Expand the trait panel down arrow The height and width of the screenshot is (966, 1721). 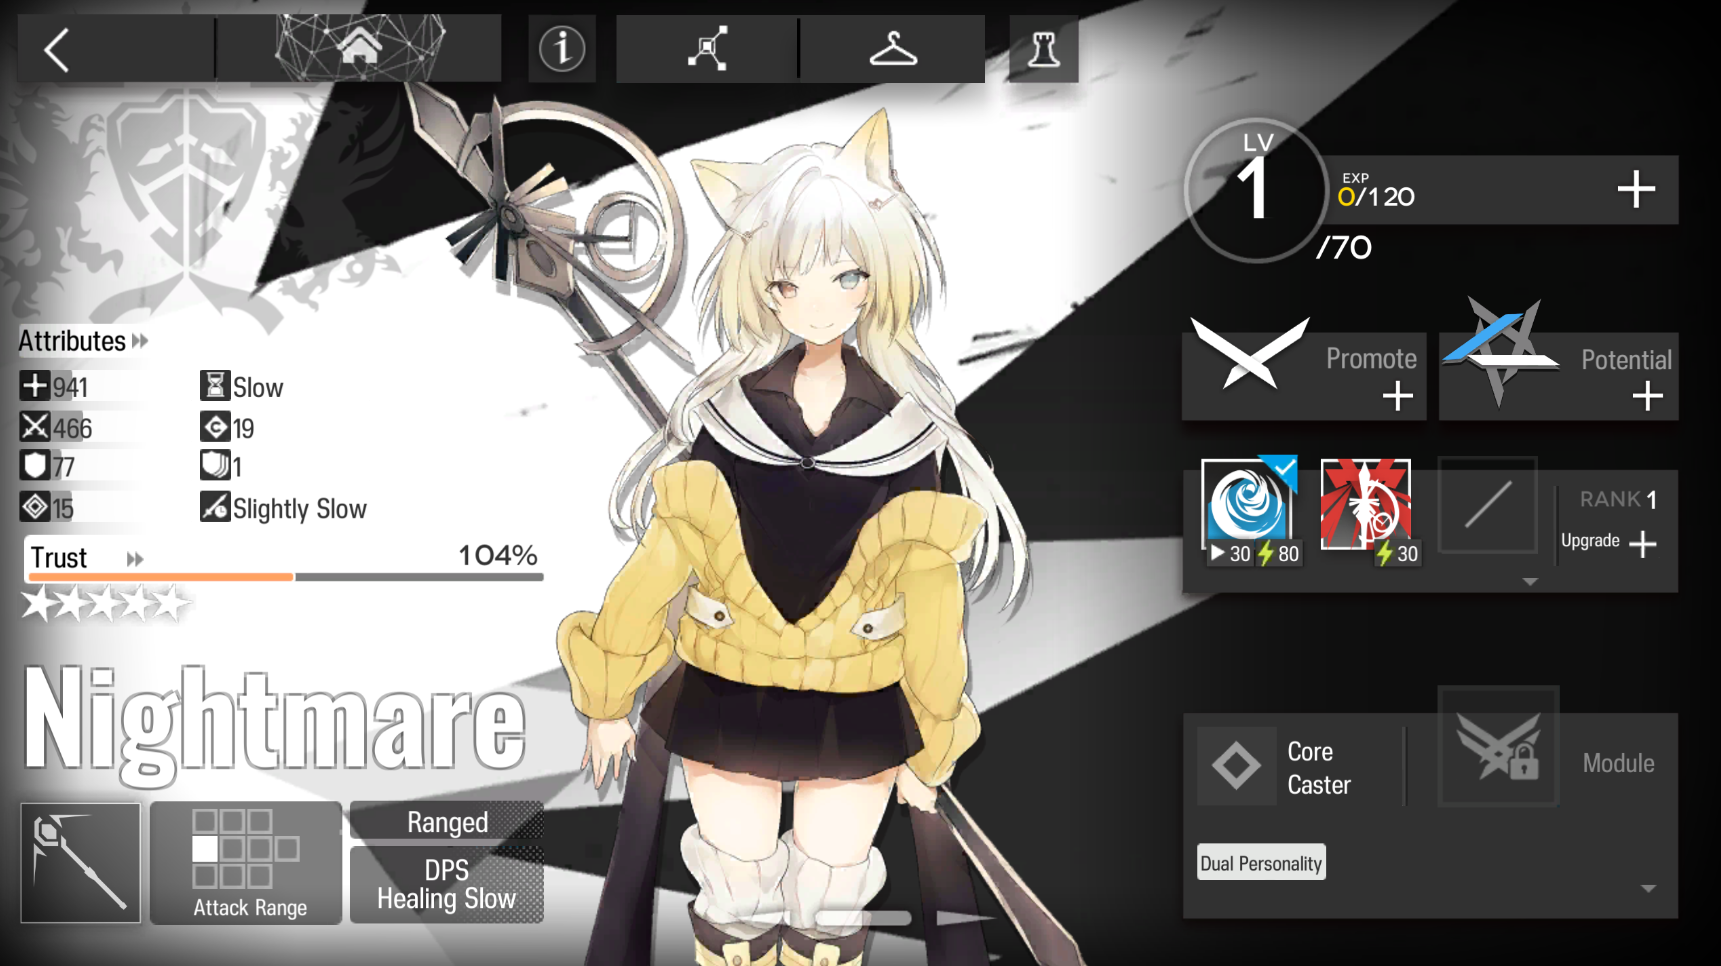pos(1648,888)
